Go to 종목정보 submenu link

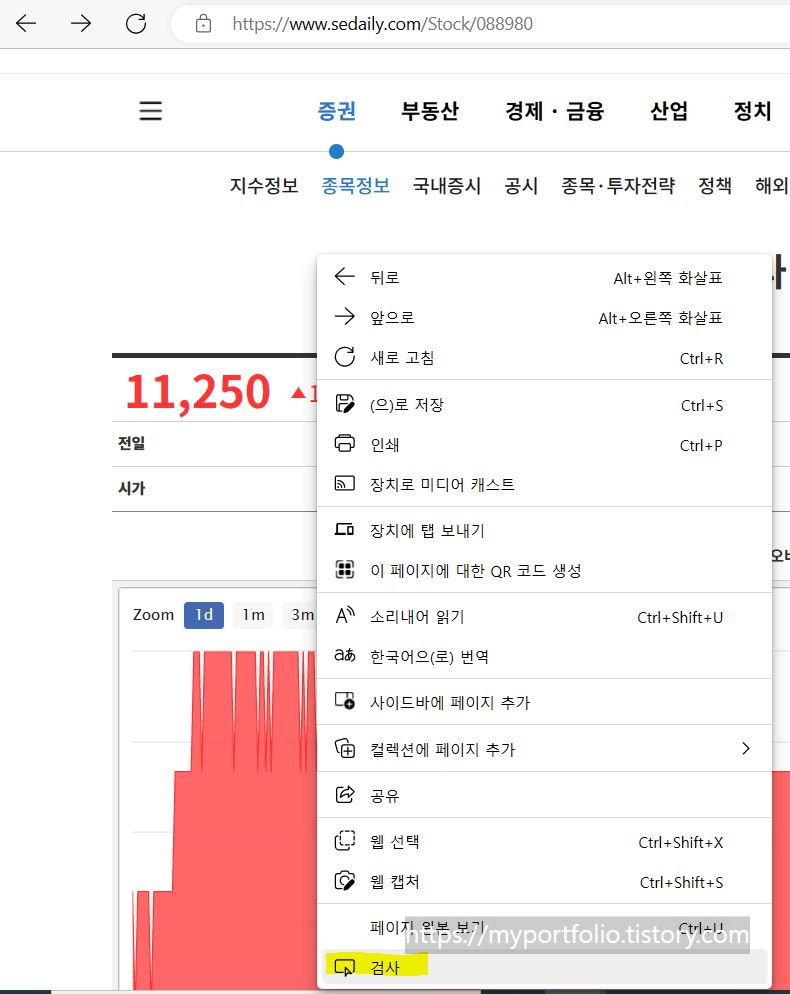pos(356,186)
